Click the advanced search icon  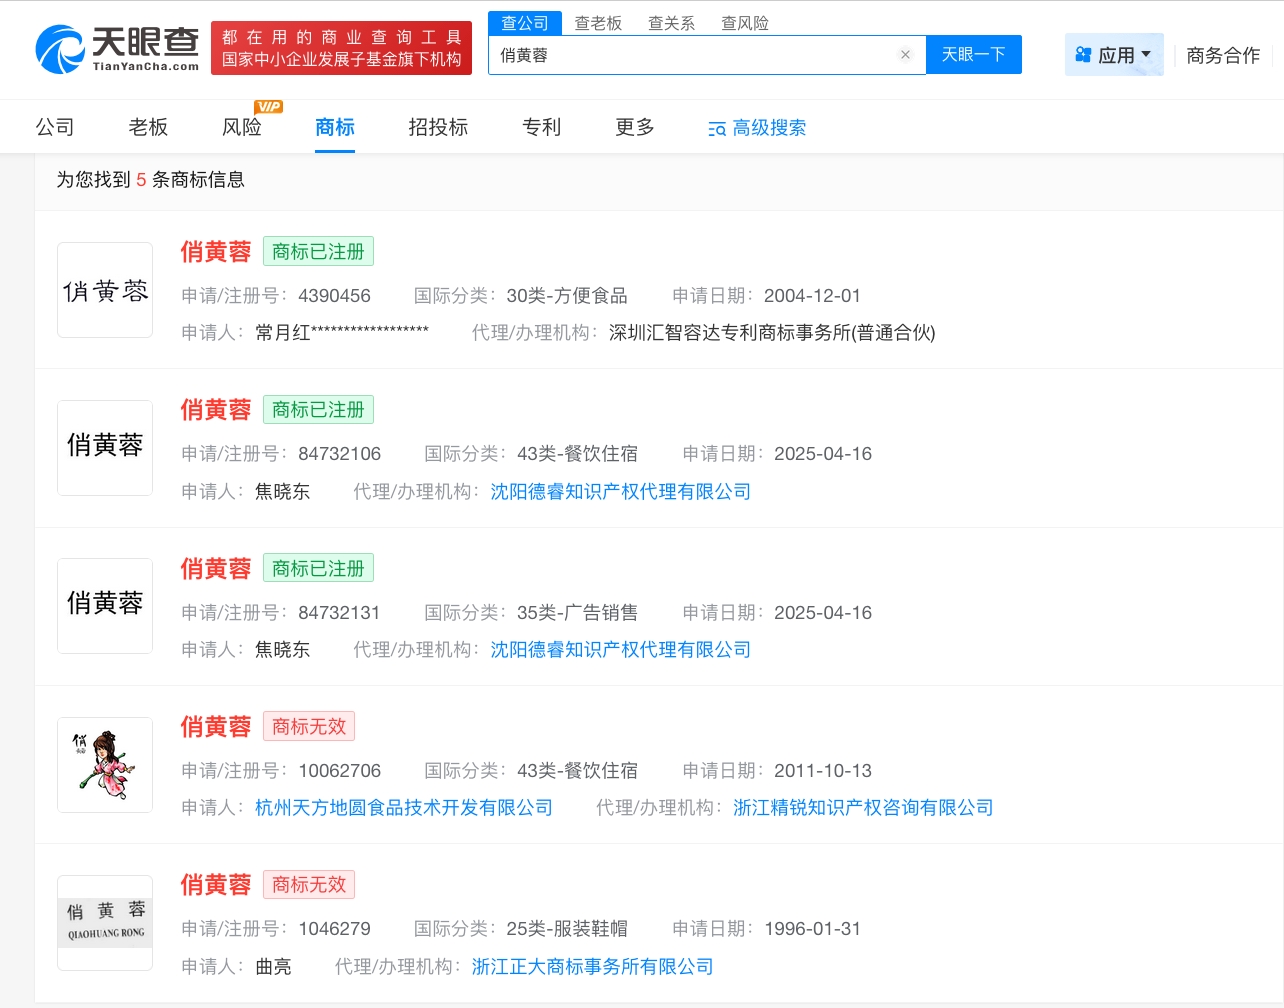pos(717,129)
